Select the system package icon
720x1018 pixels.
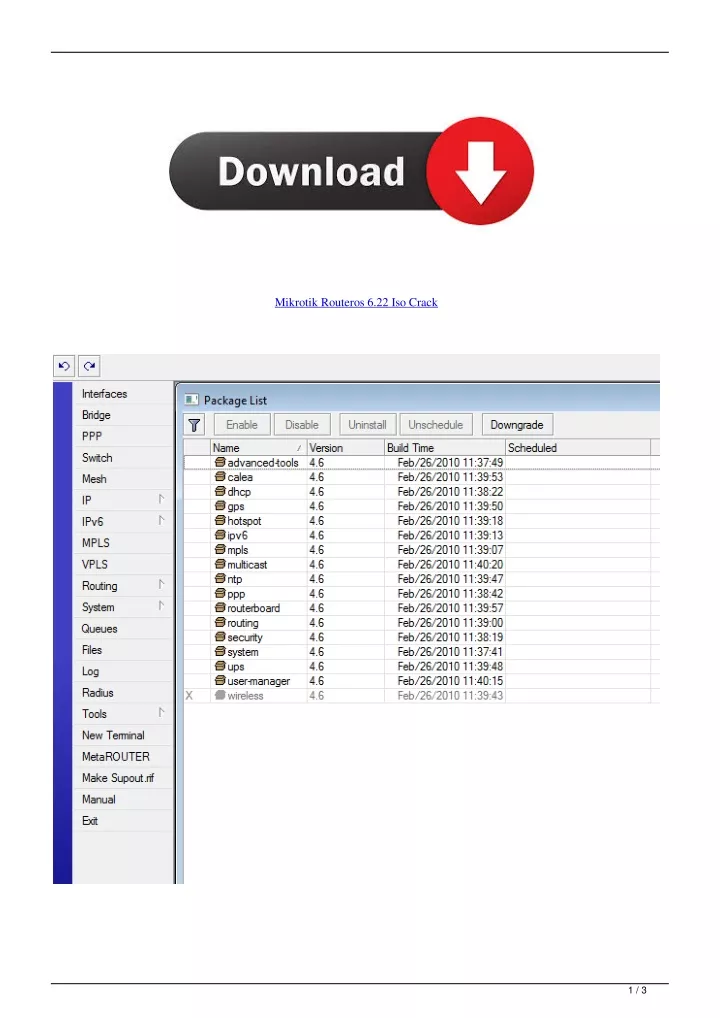(x=220, y=651)
